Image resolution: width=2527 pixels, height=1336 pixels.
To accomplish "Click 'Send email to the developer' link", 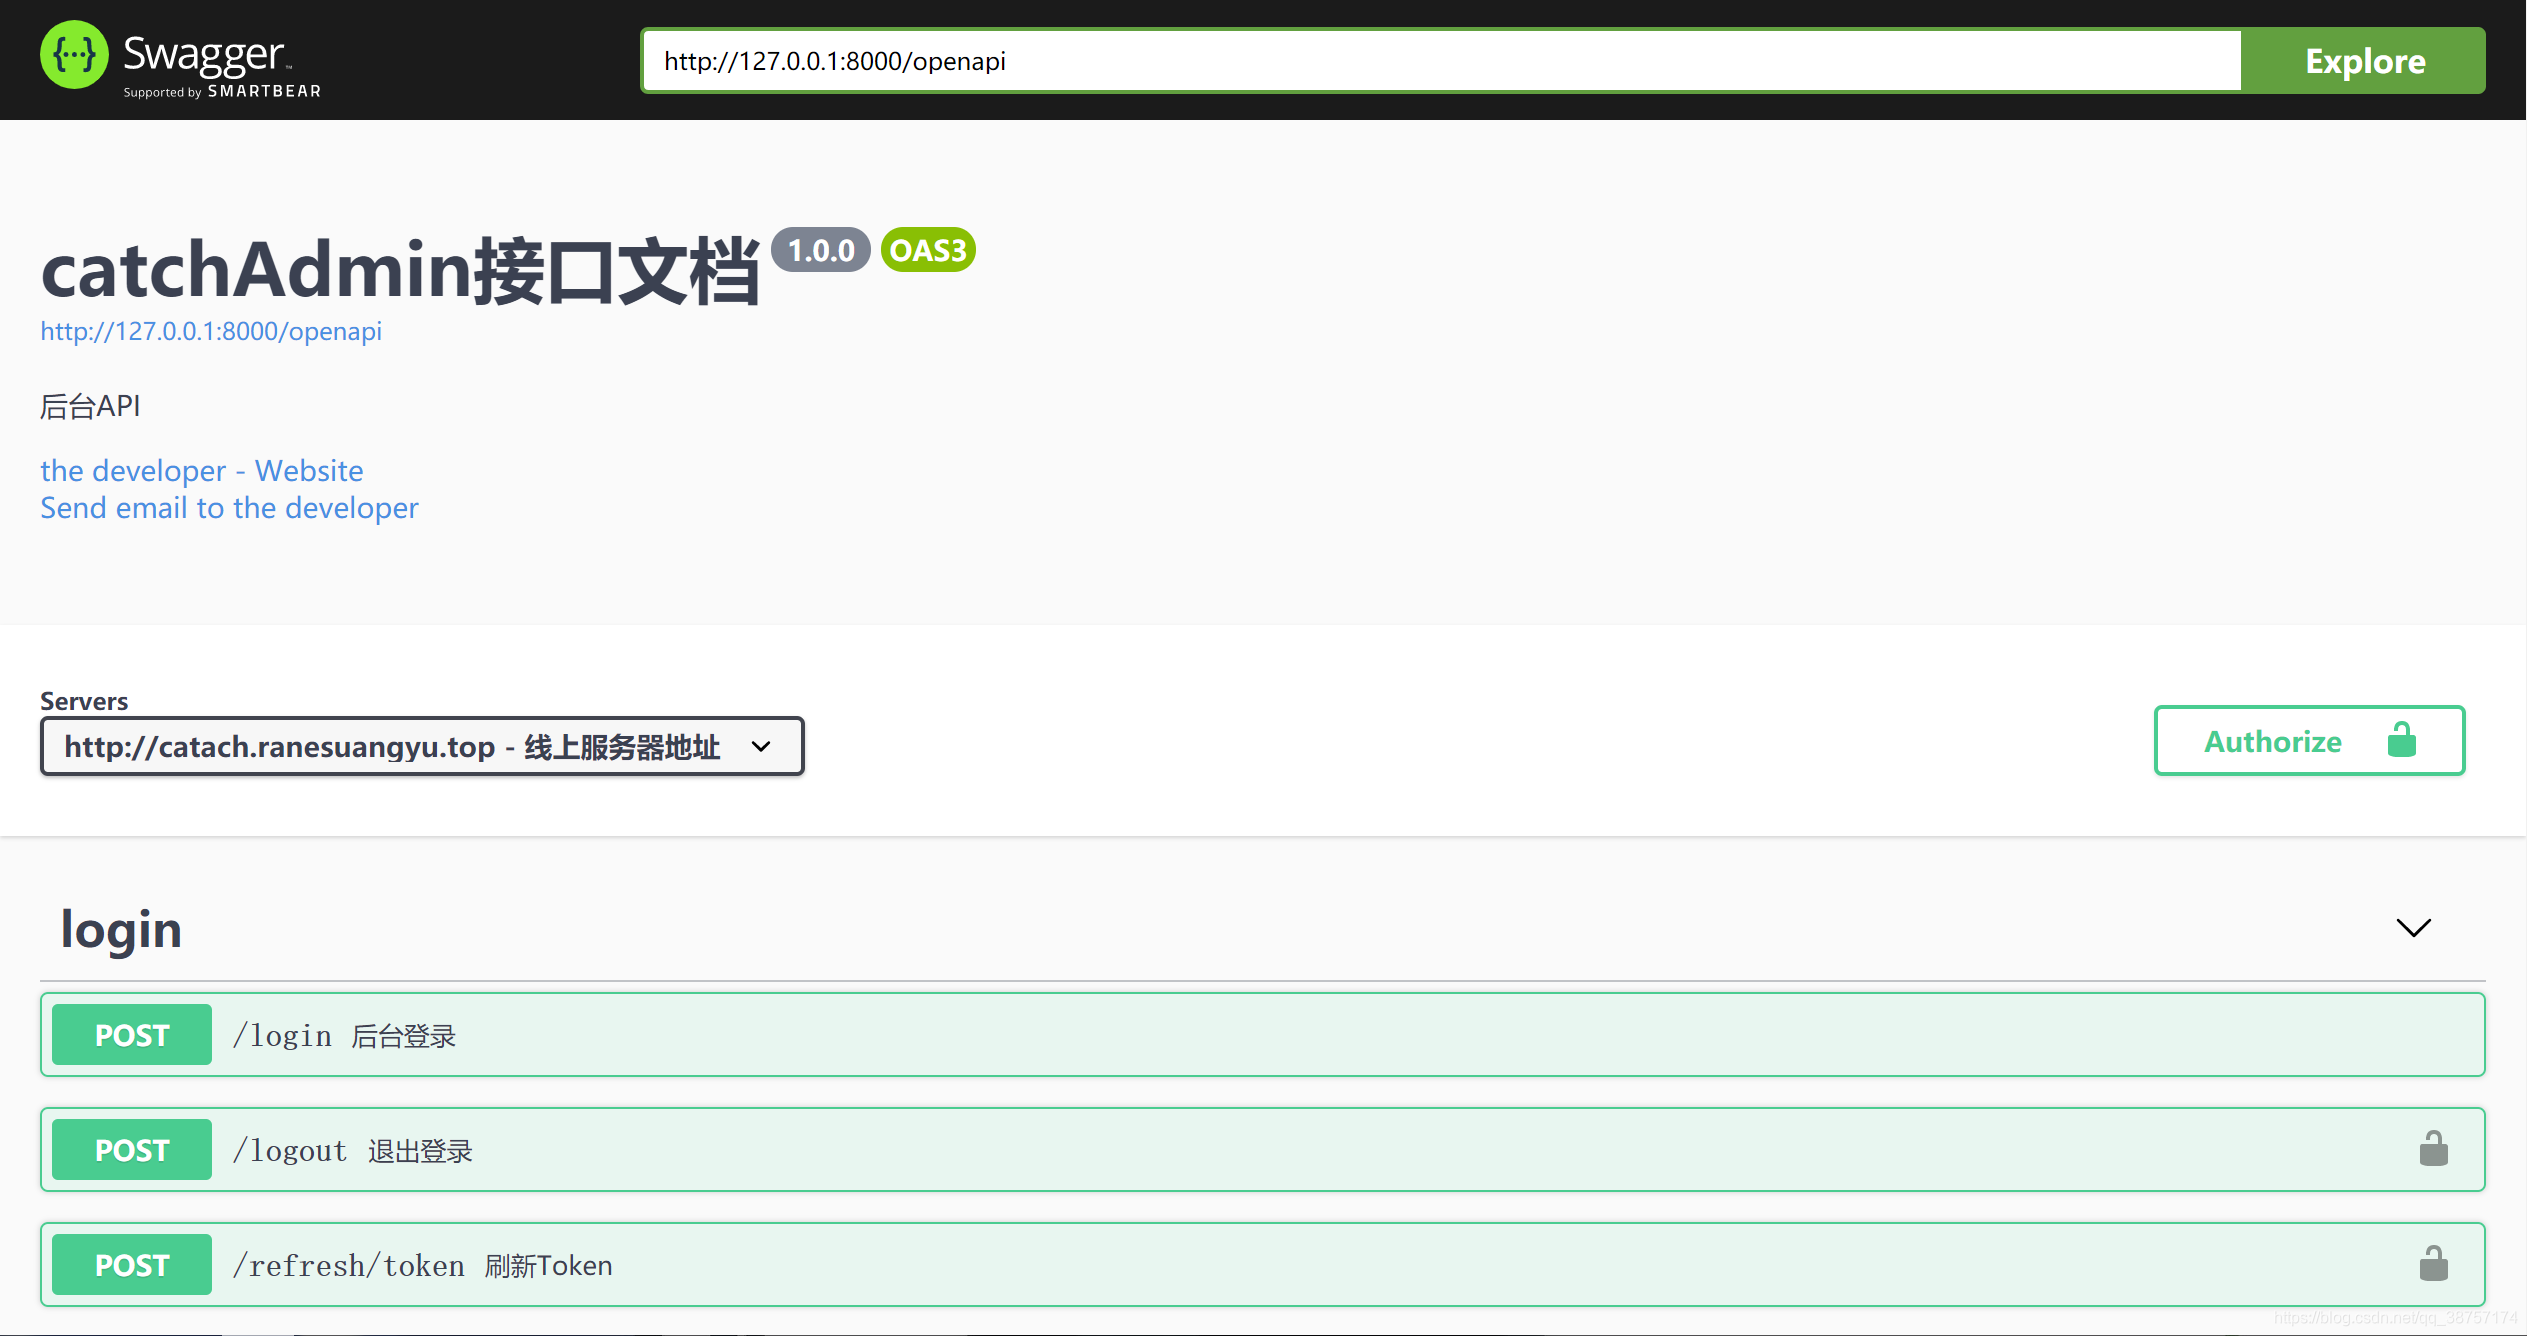I will pos(229,508).
